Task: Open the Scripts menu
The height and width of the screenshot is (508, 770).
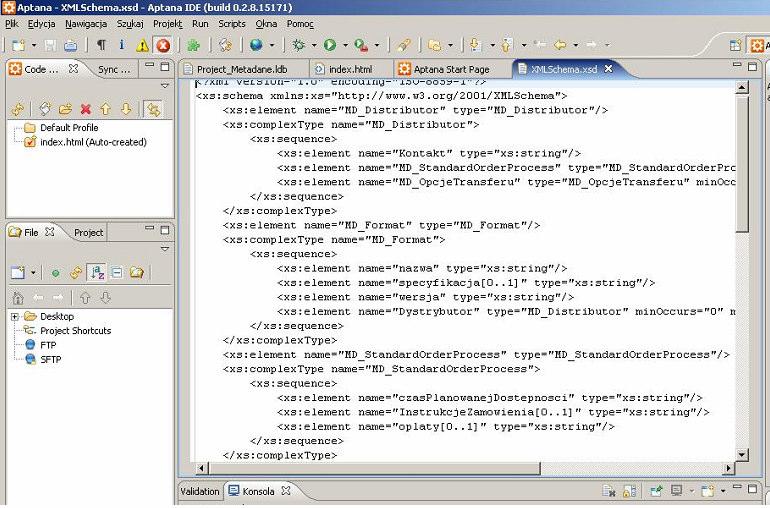Action: click(x=232, y=24)
